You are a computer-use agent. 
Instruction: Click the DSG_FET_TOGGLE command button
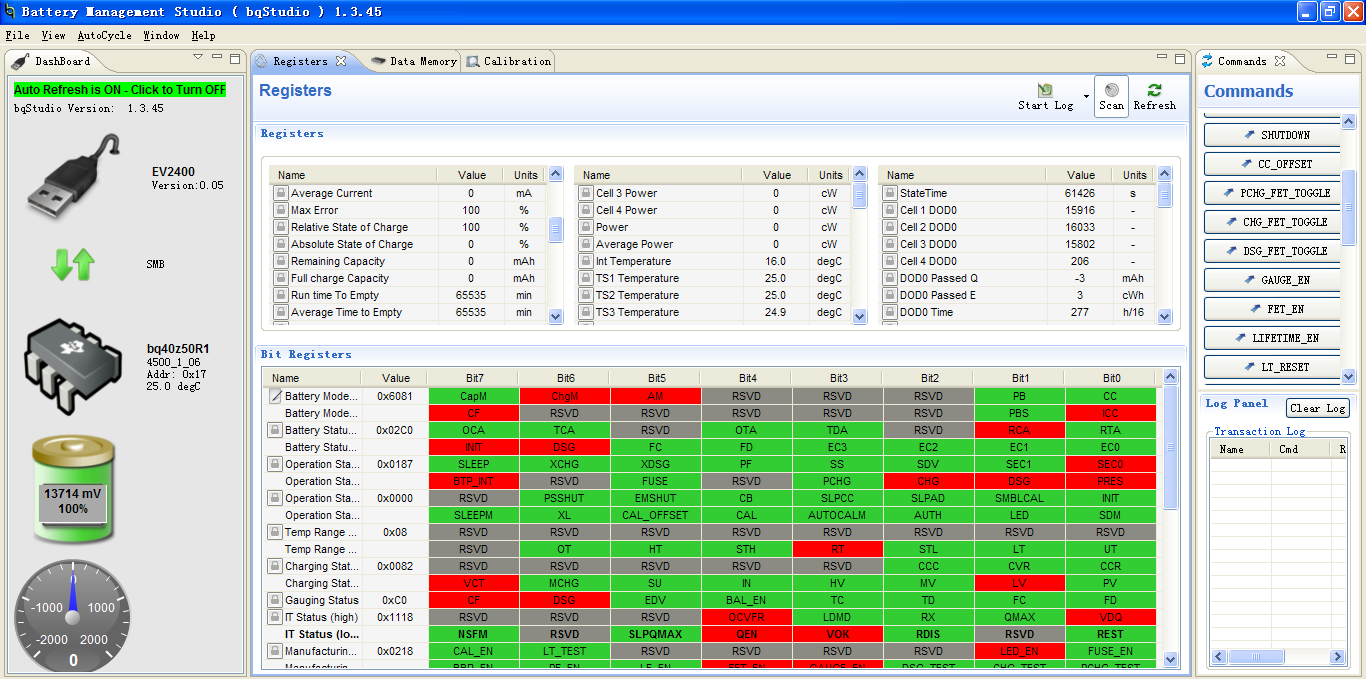[x=1272, y=251]
